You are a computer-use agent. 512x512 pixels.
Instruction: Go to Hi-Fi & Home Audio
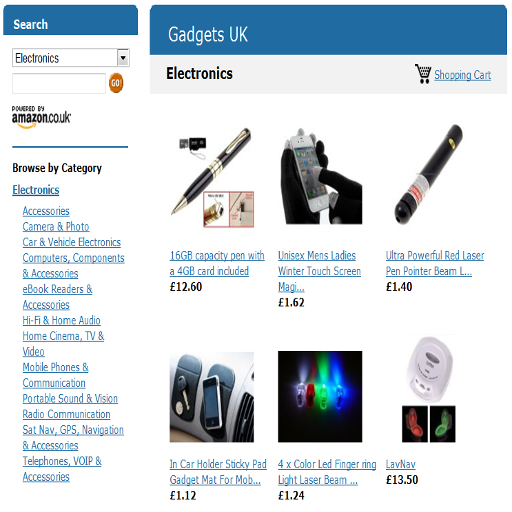pyautogui.click(x=61, y=320)
